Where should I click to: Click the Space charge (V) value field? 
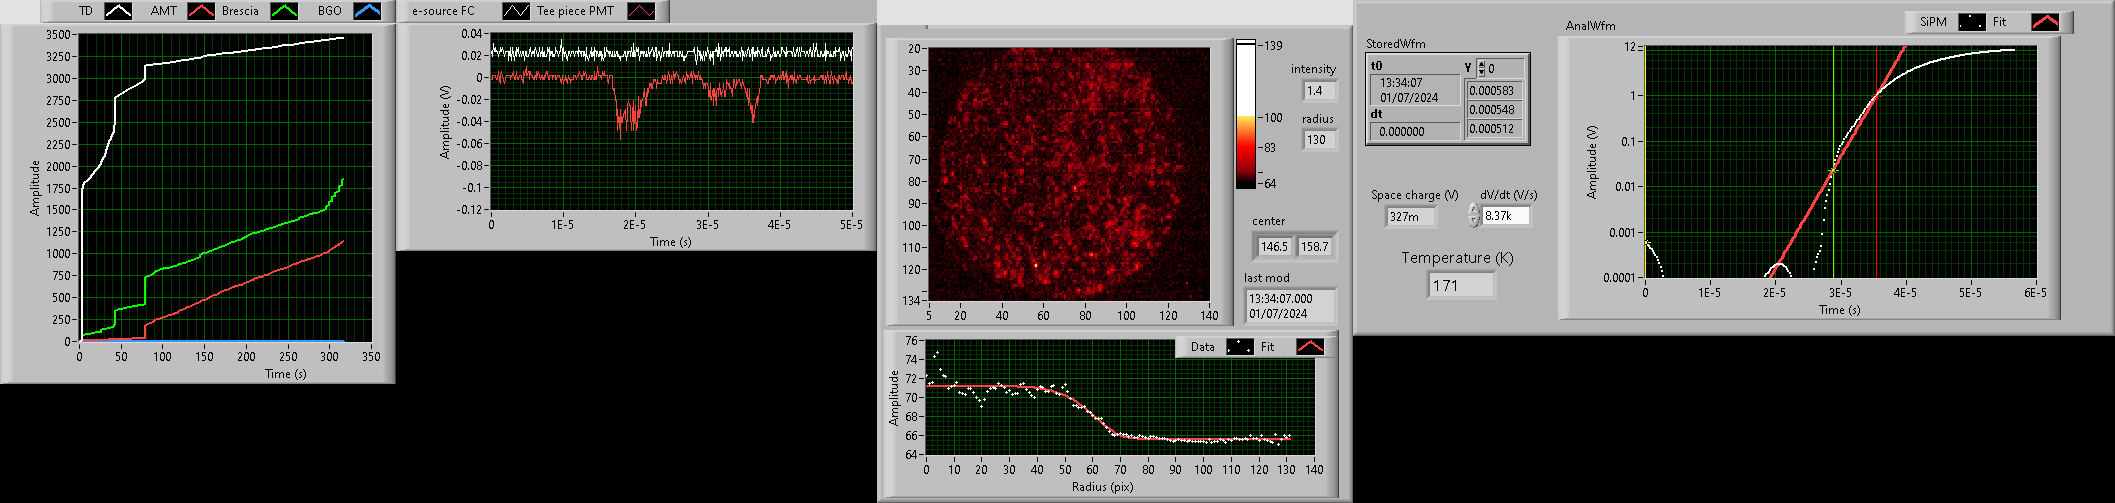(1411, 217)
